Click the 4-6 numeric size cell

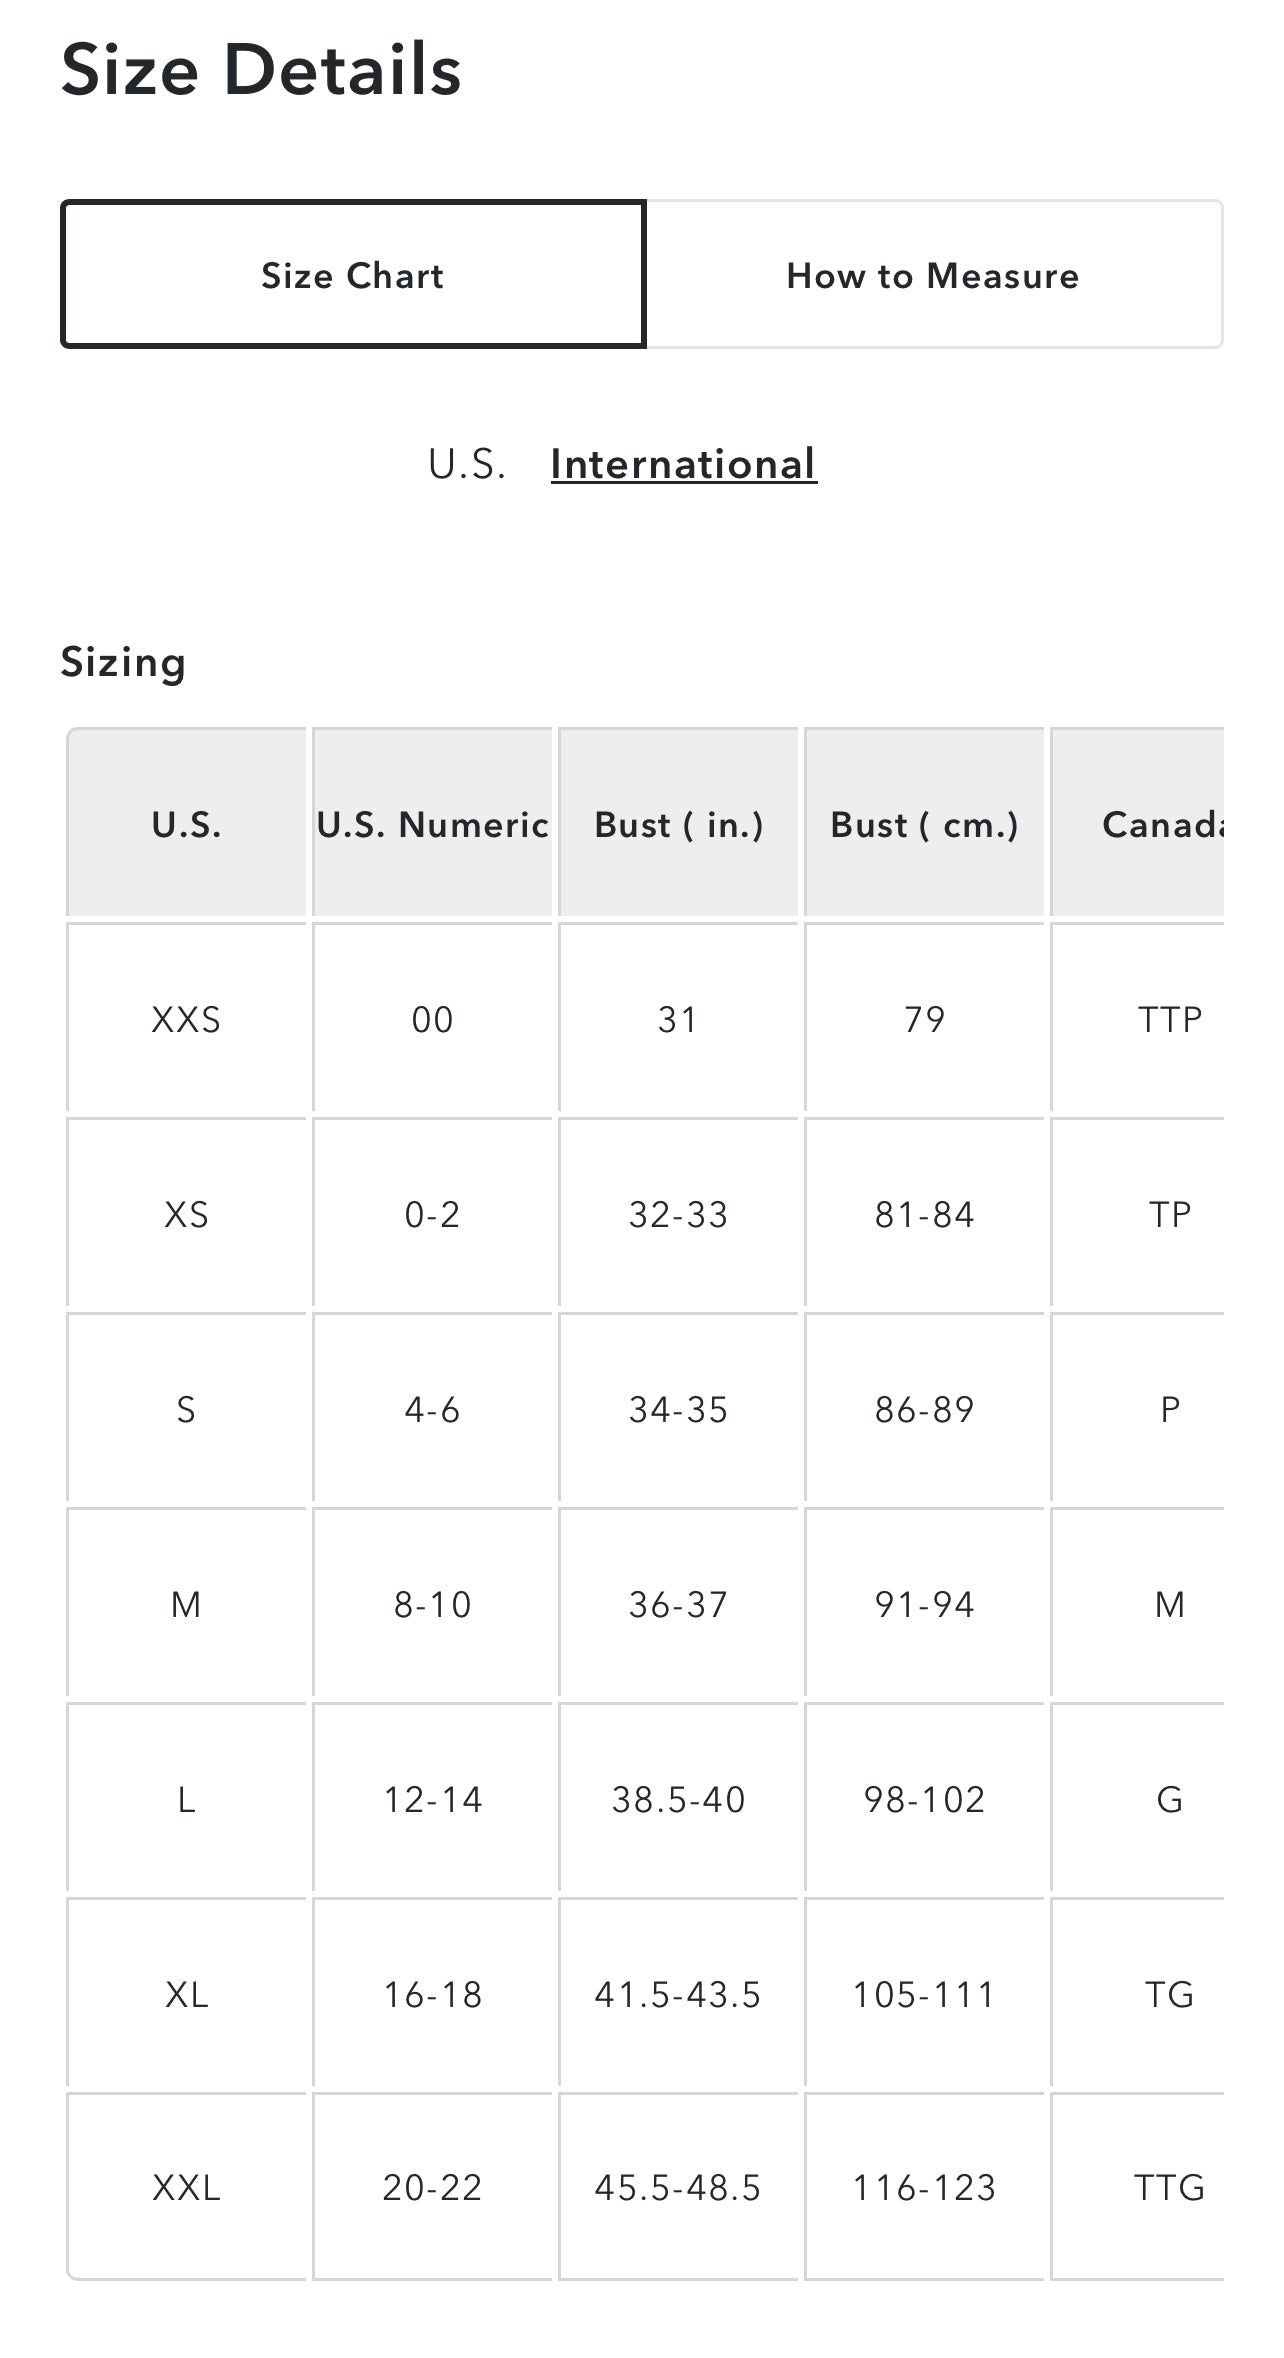point(432,1409)
